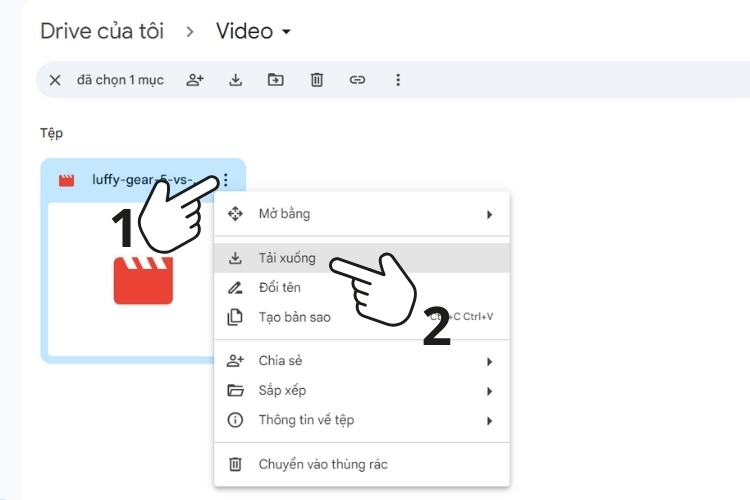This screenshot has height=500, width=750.
Task: Choose Thông tin về tệp menu item
Action: point(362,420)
